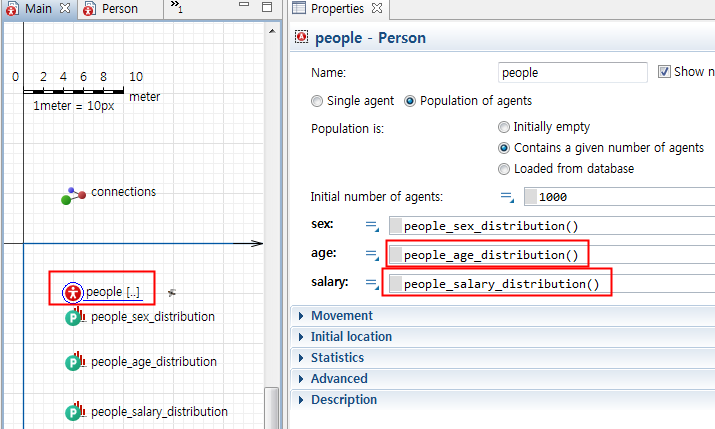
Task: Toggle static/dynamic value icon for salary
Action: click(372, 284)
